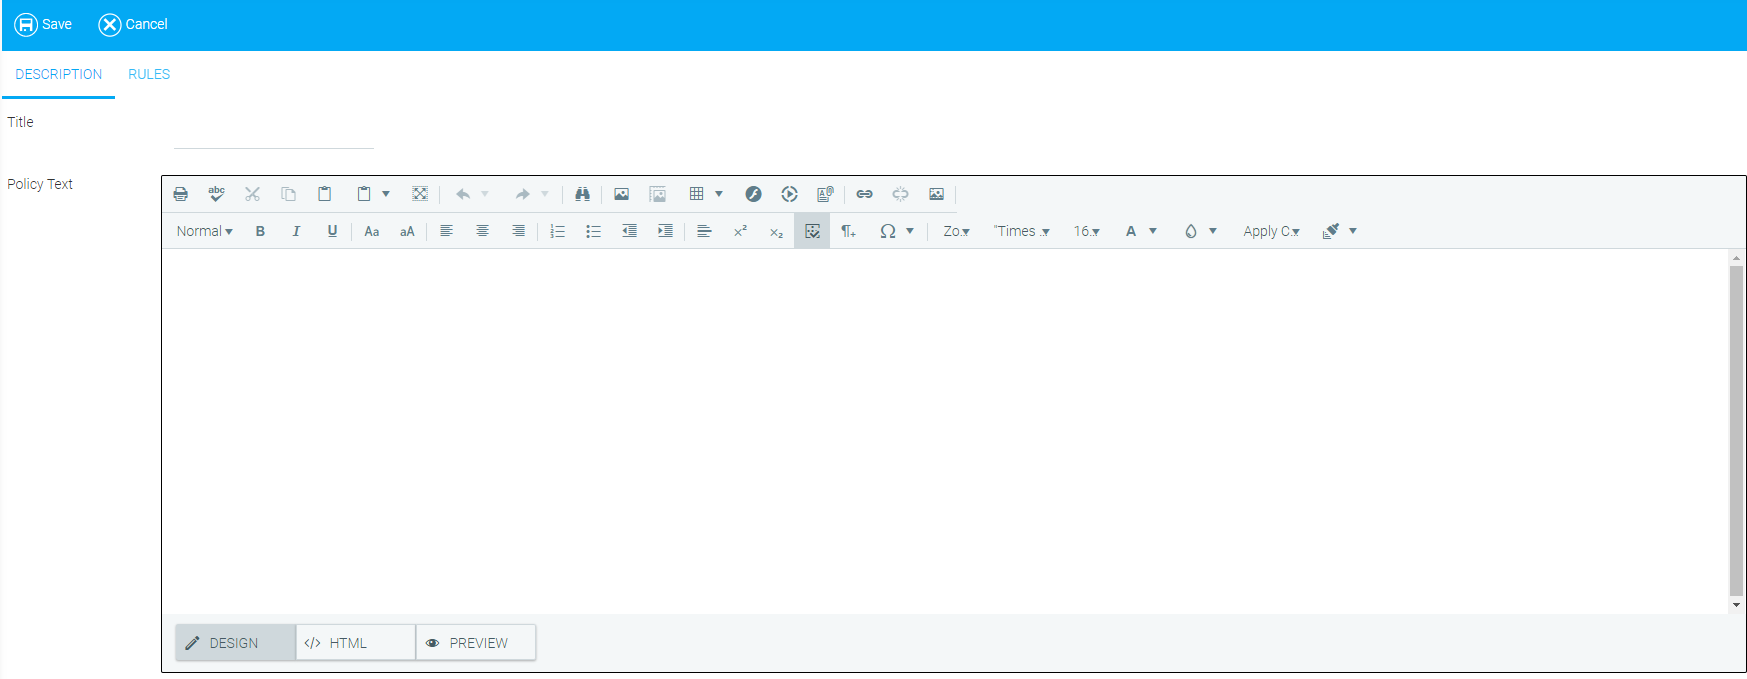Open the font size 16 dropdown
Viewport: 1747px width, 679px height.
coord(1086,231)
